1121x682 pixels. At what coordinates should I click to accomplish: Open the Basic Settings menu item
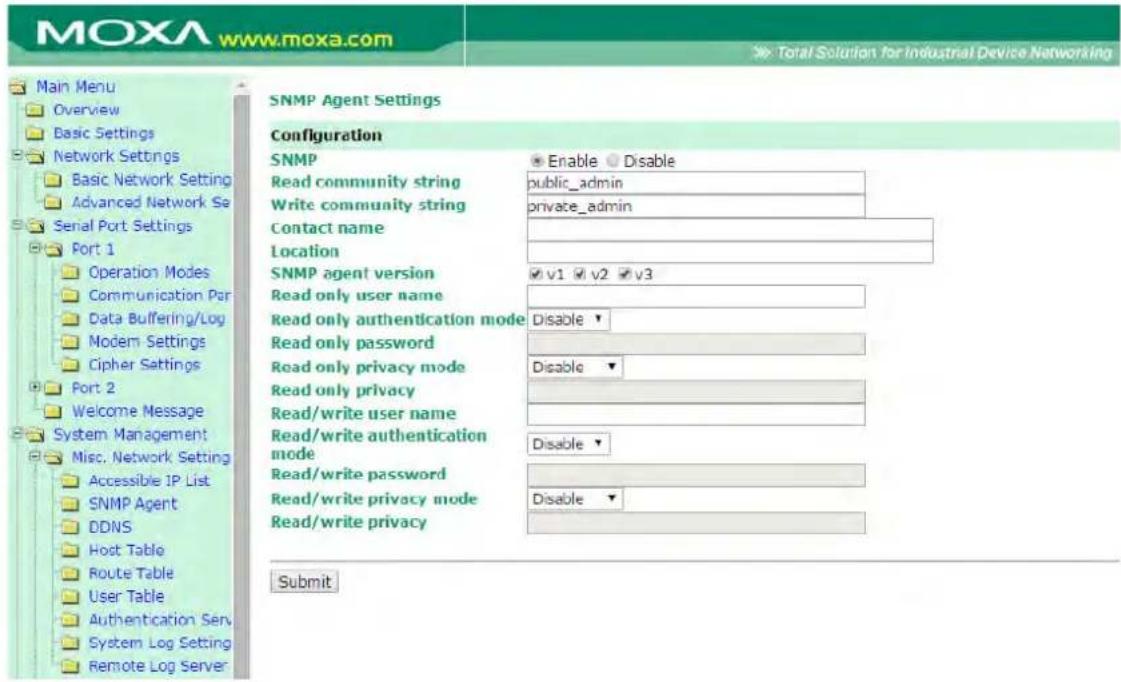pyautogui.click(x=104, y=133)
